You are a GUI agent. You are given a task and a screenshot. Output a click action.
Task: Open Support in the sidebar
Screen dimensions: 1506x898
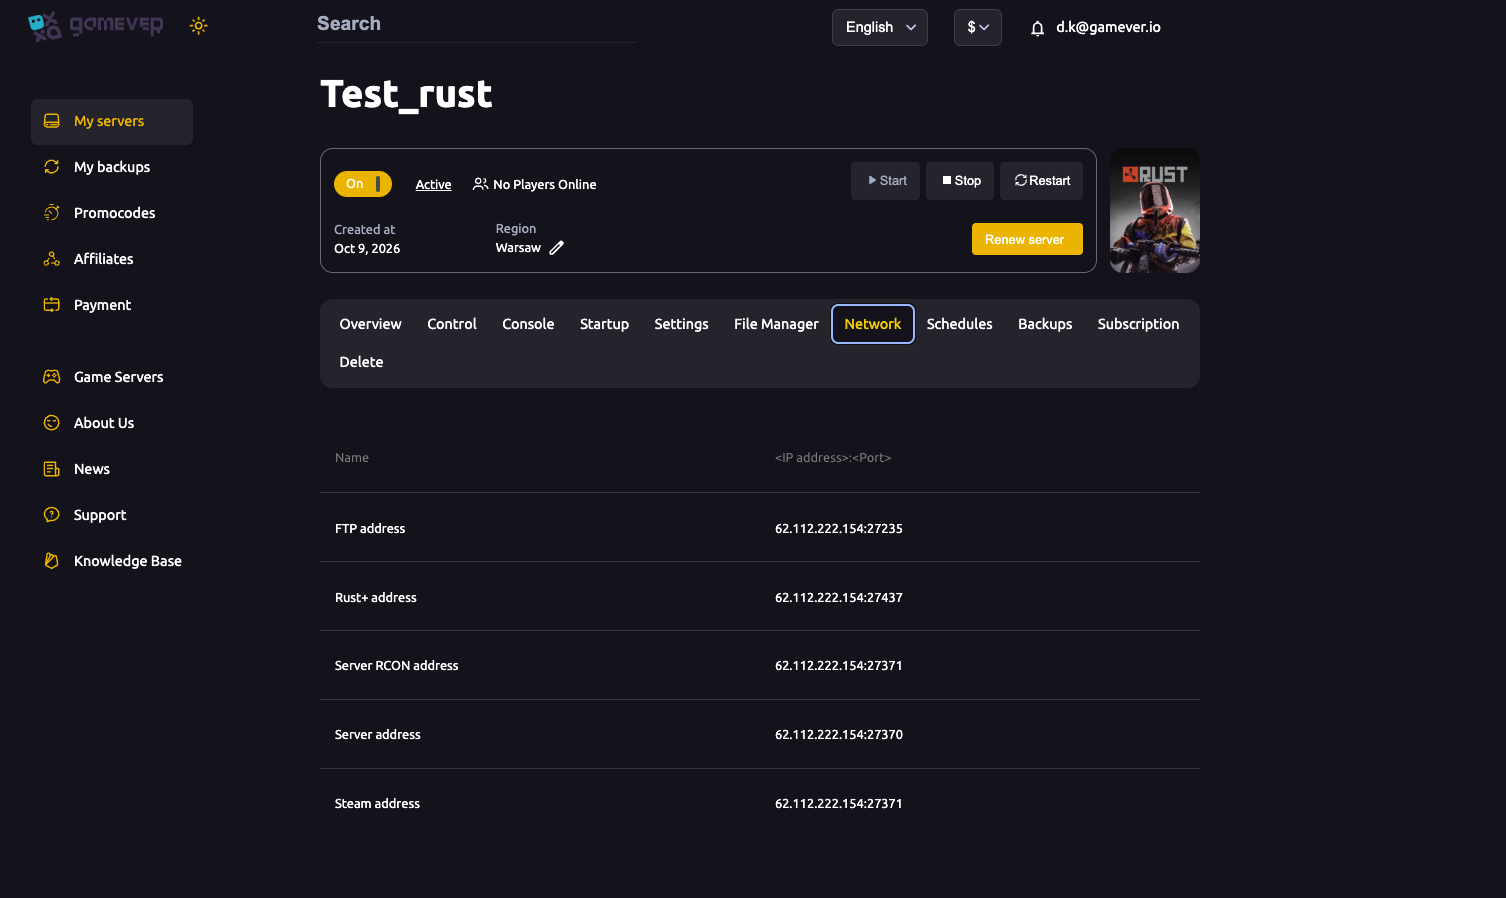pos(112,515)
